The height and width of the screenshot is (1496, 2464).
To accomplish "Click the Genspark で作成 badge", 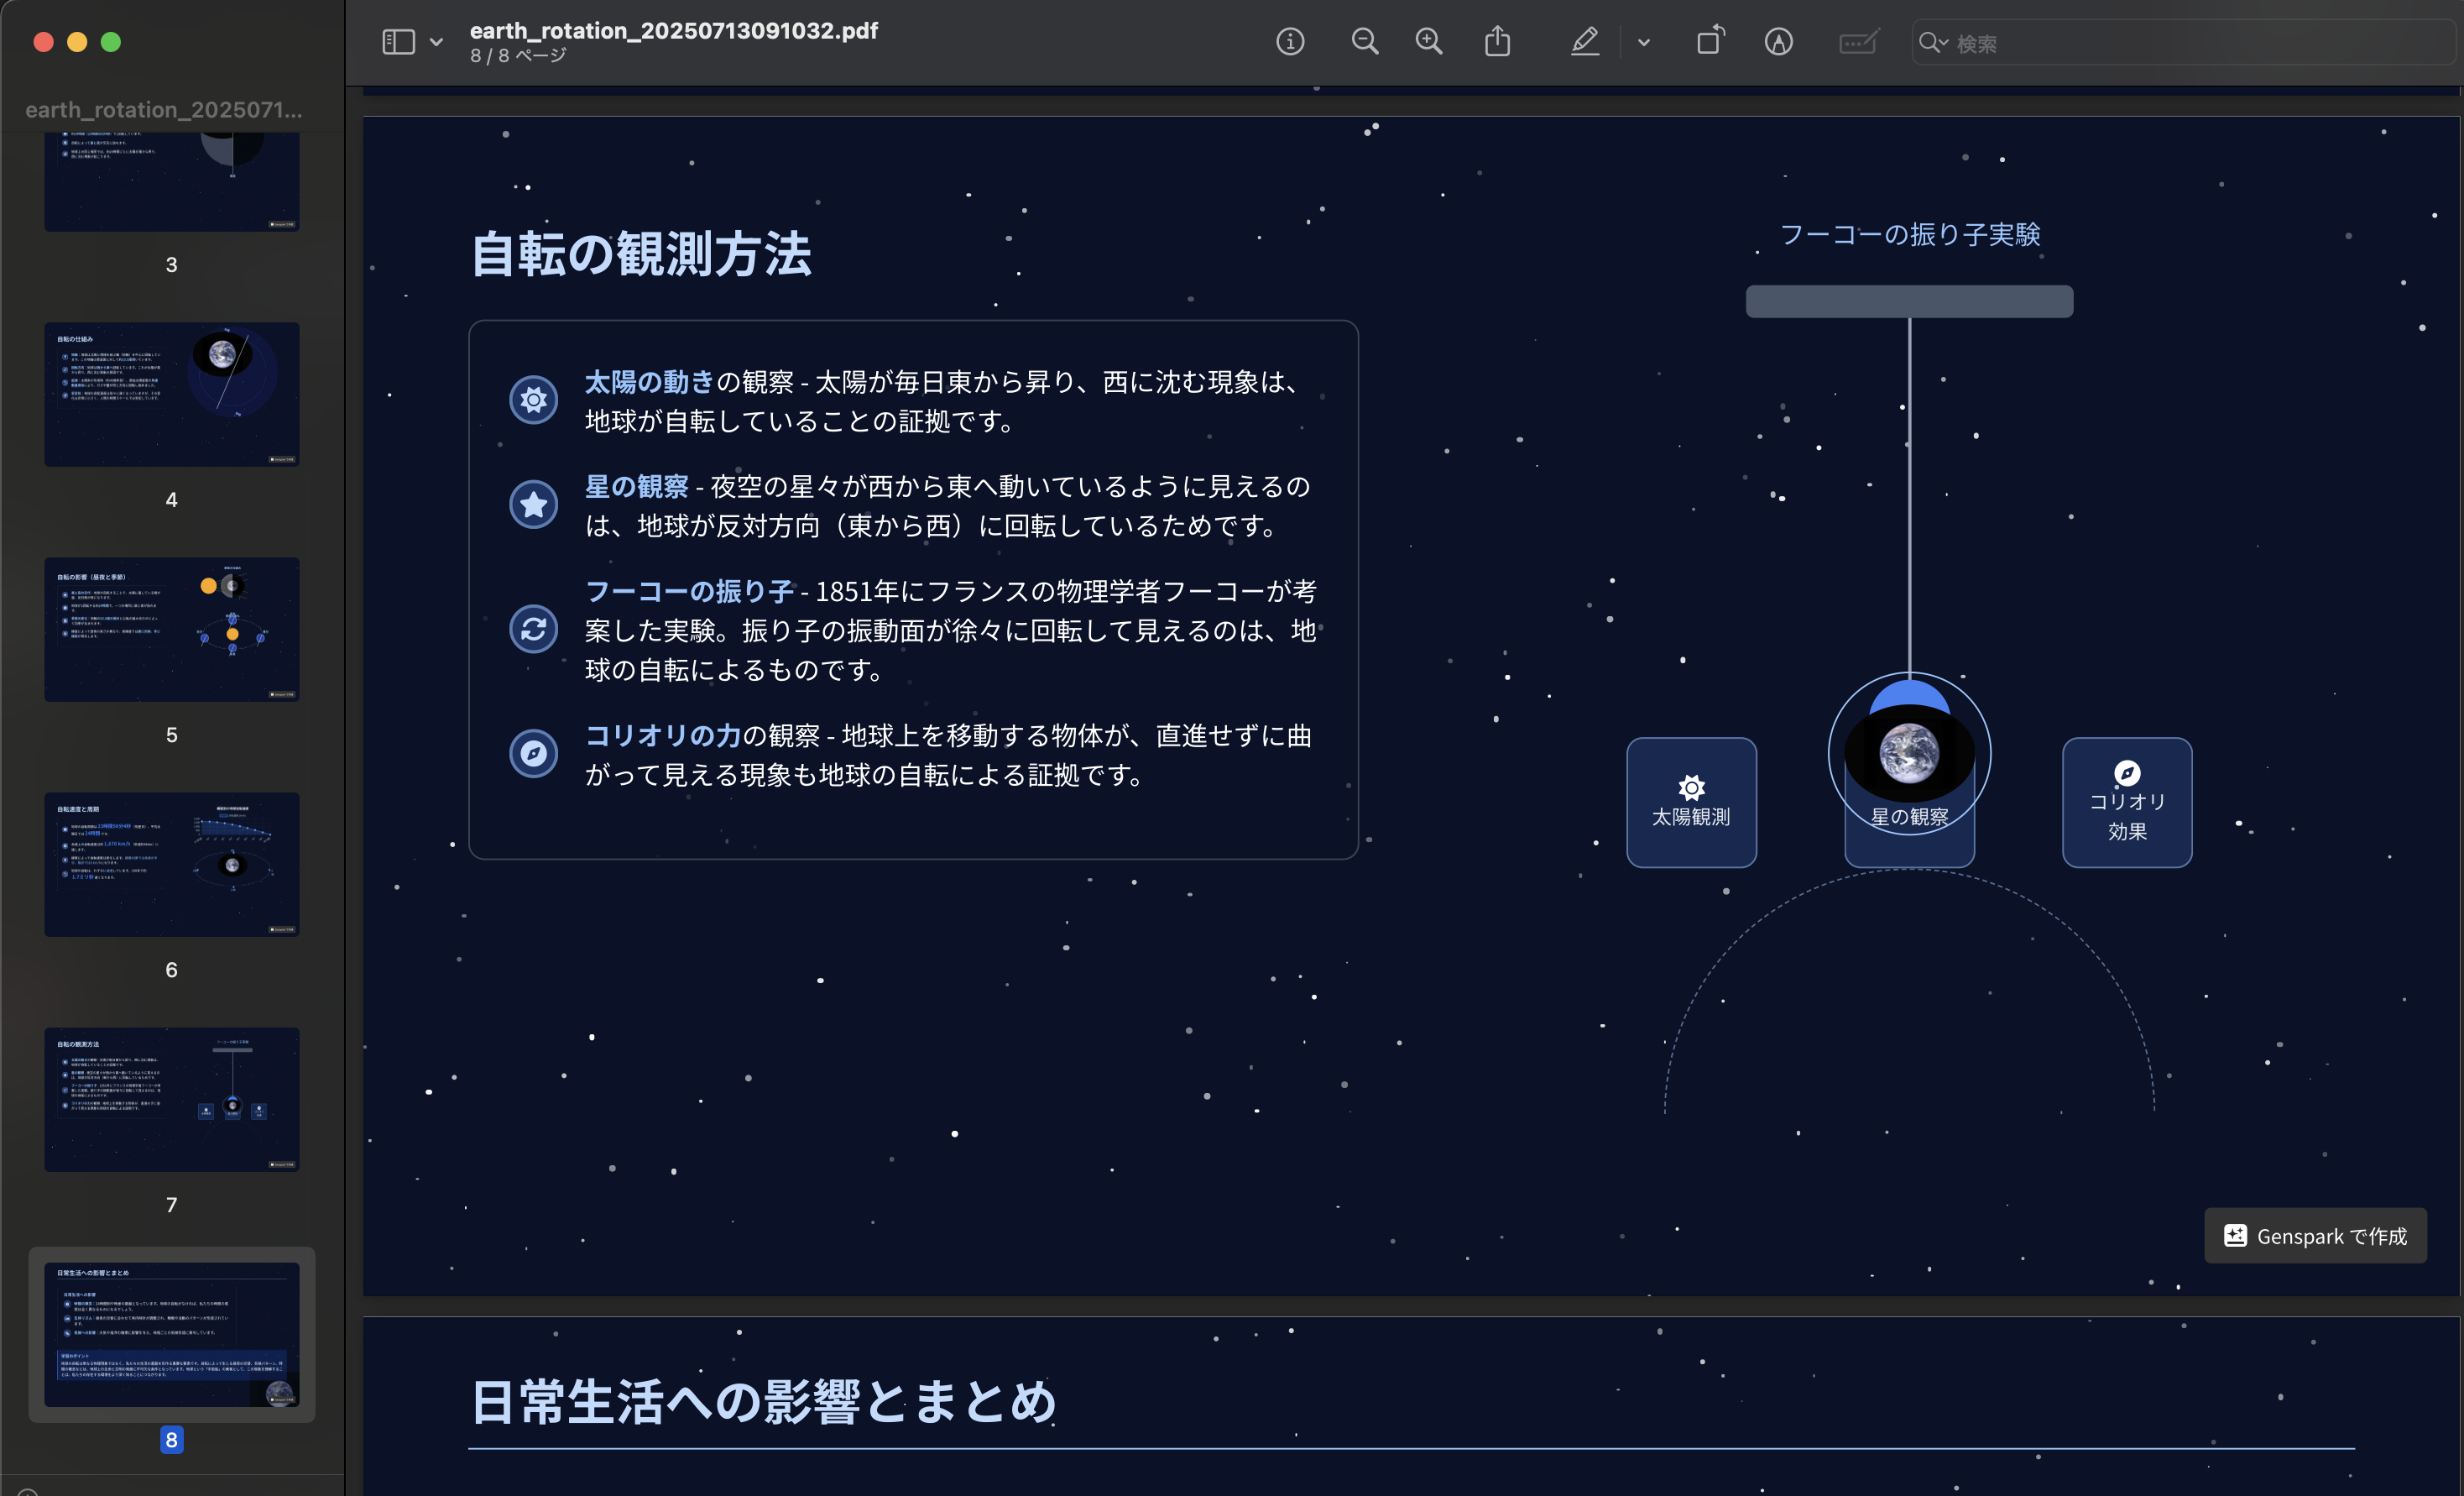I will (2315, 1236).
